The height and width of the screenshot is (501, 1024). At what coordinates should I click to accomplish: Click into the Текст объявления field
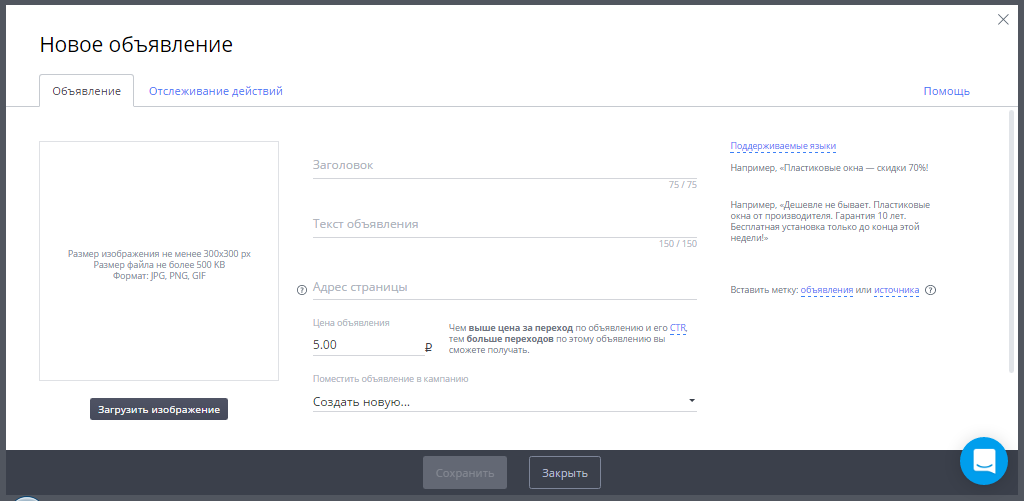(x=504, y=224)
